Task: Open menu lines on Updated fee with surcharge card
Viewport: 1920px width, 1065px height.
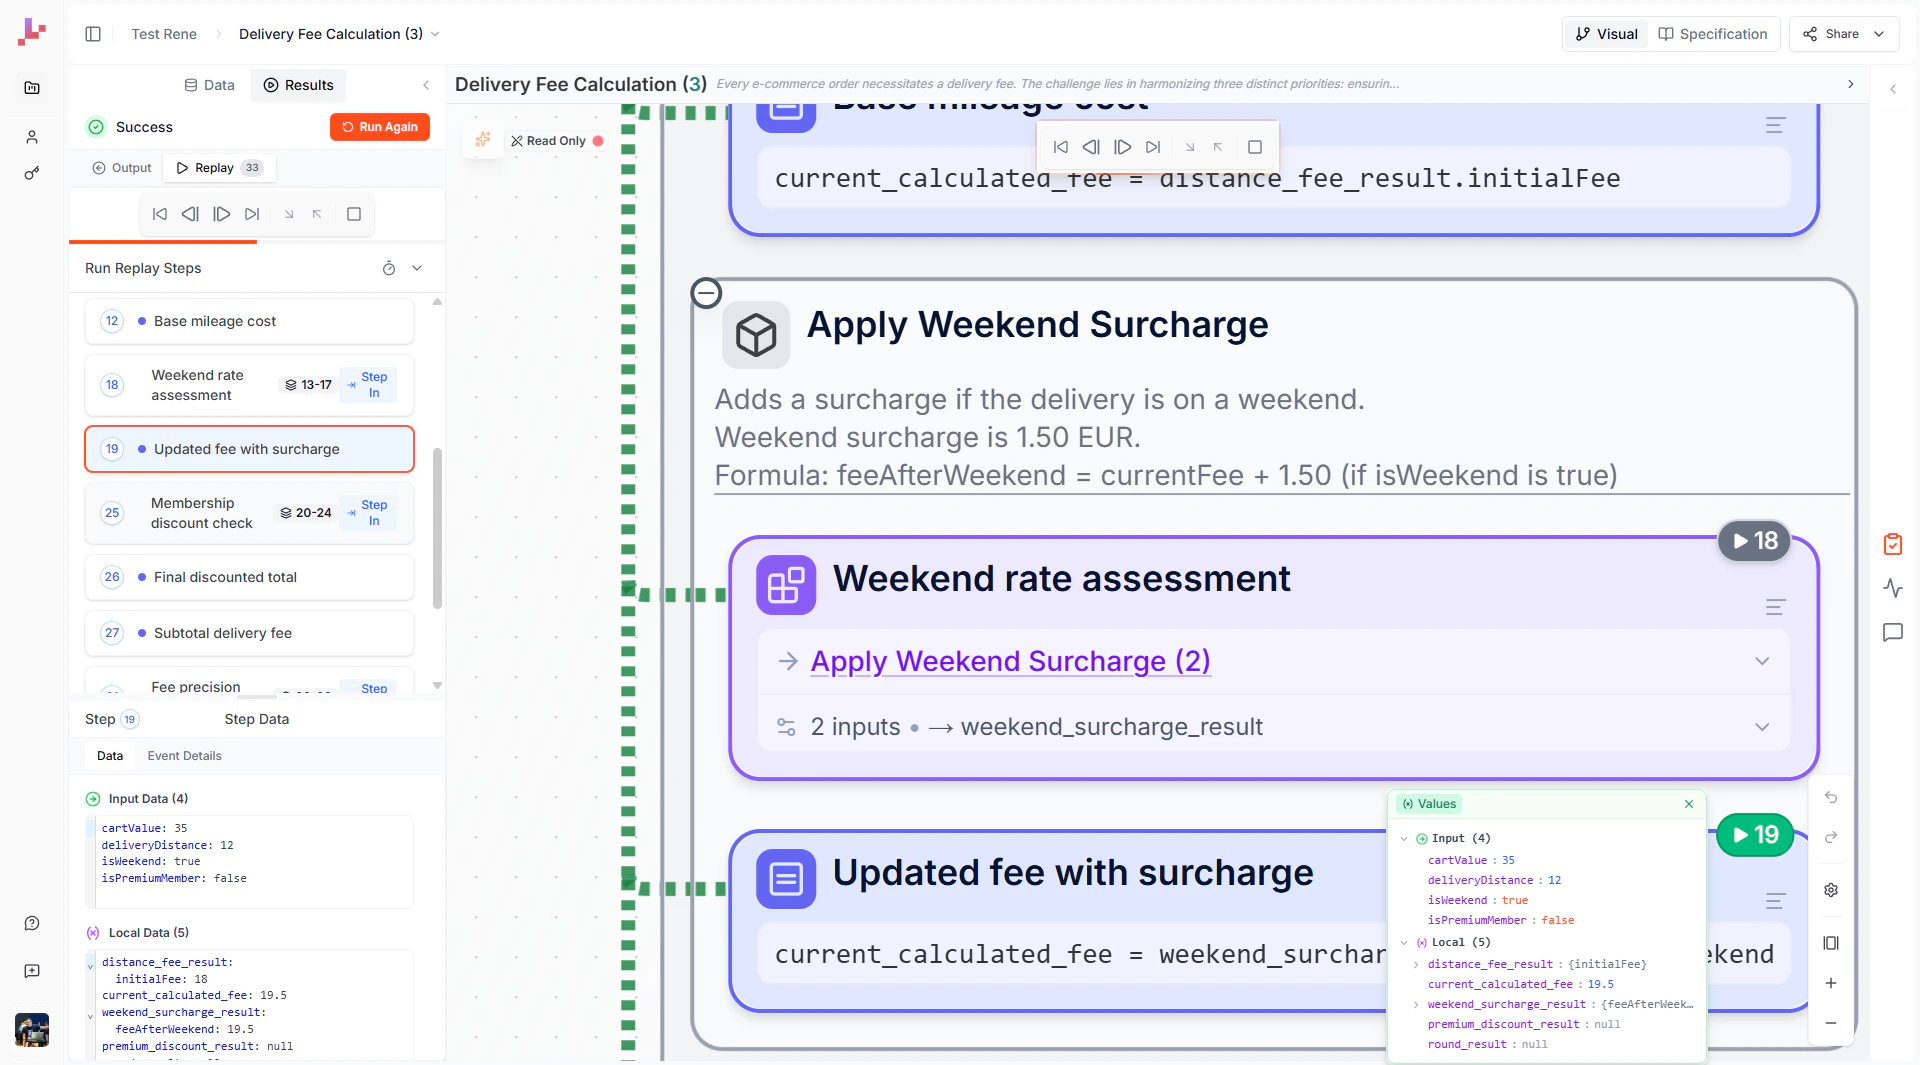Action: 1775,901
